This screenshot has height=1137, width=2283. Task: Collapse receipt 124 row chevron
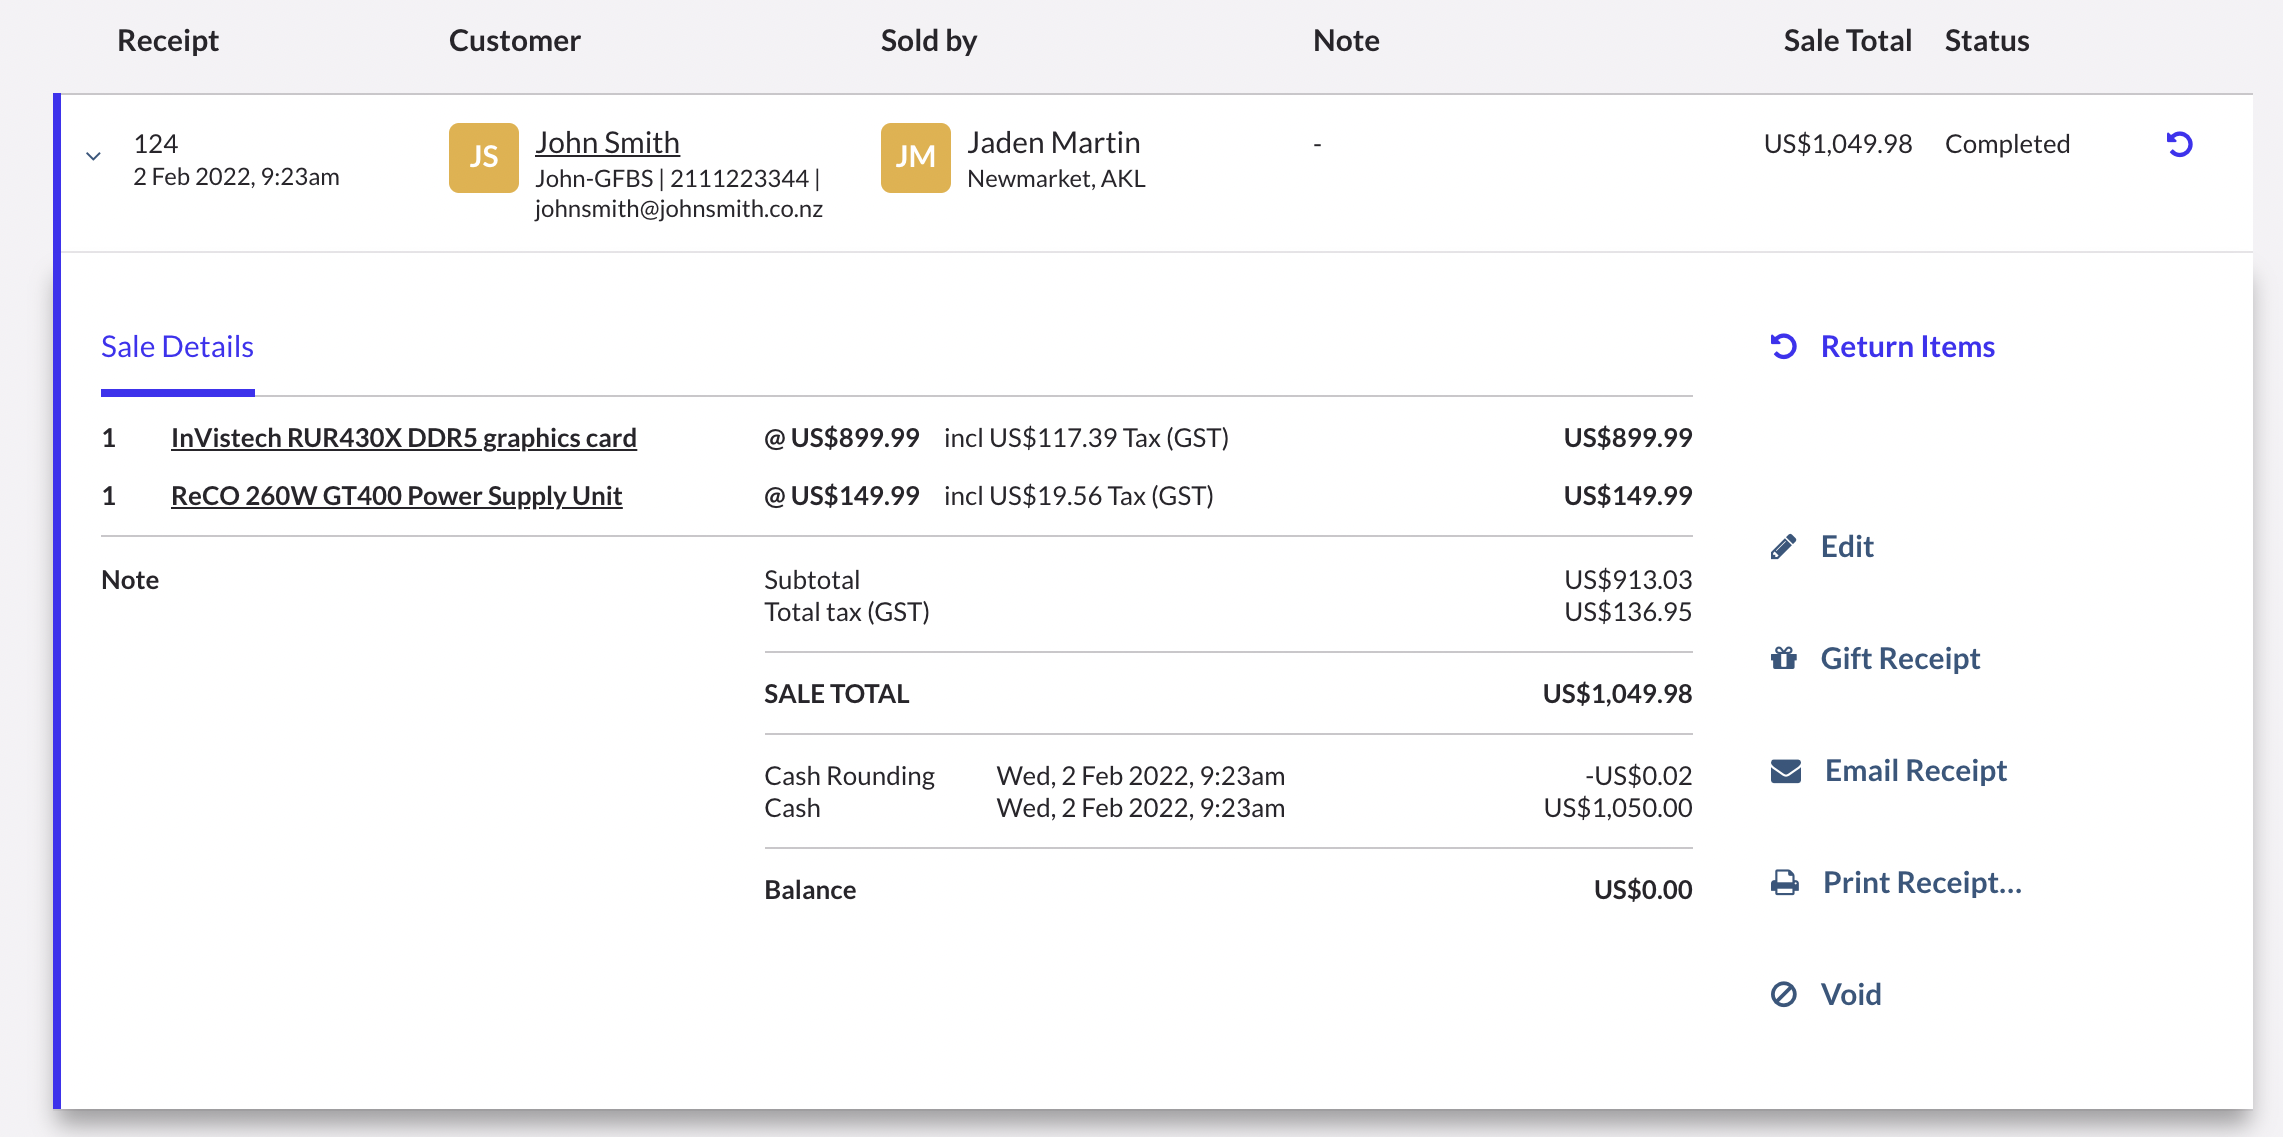(x=93, y=156)
